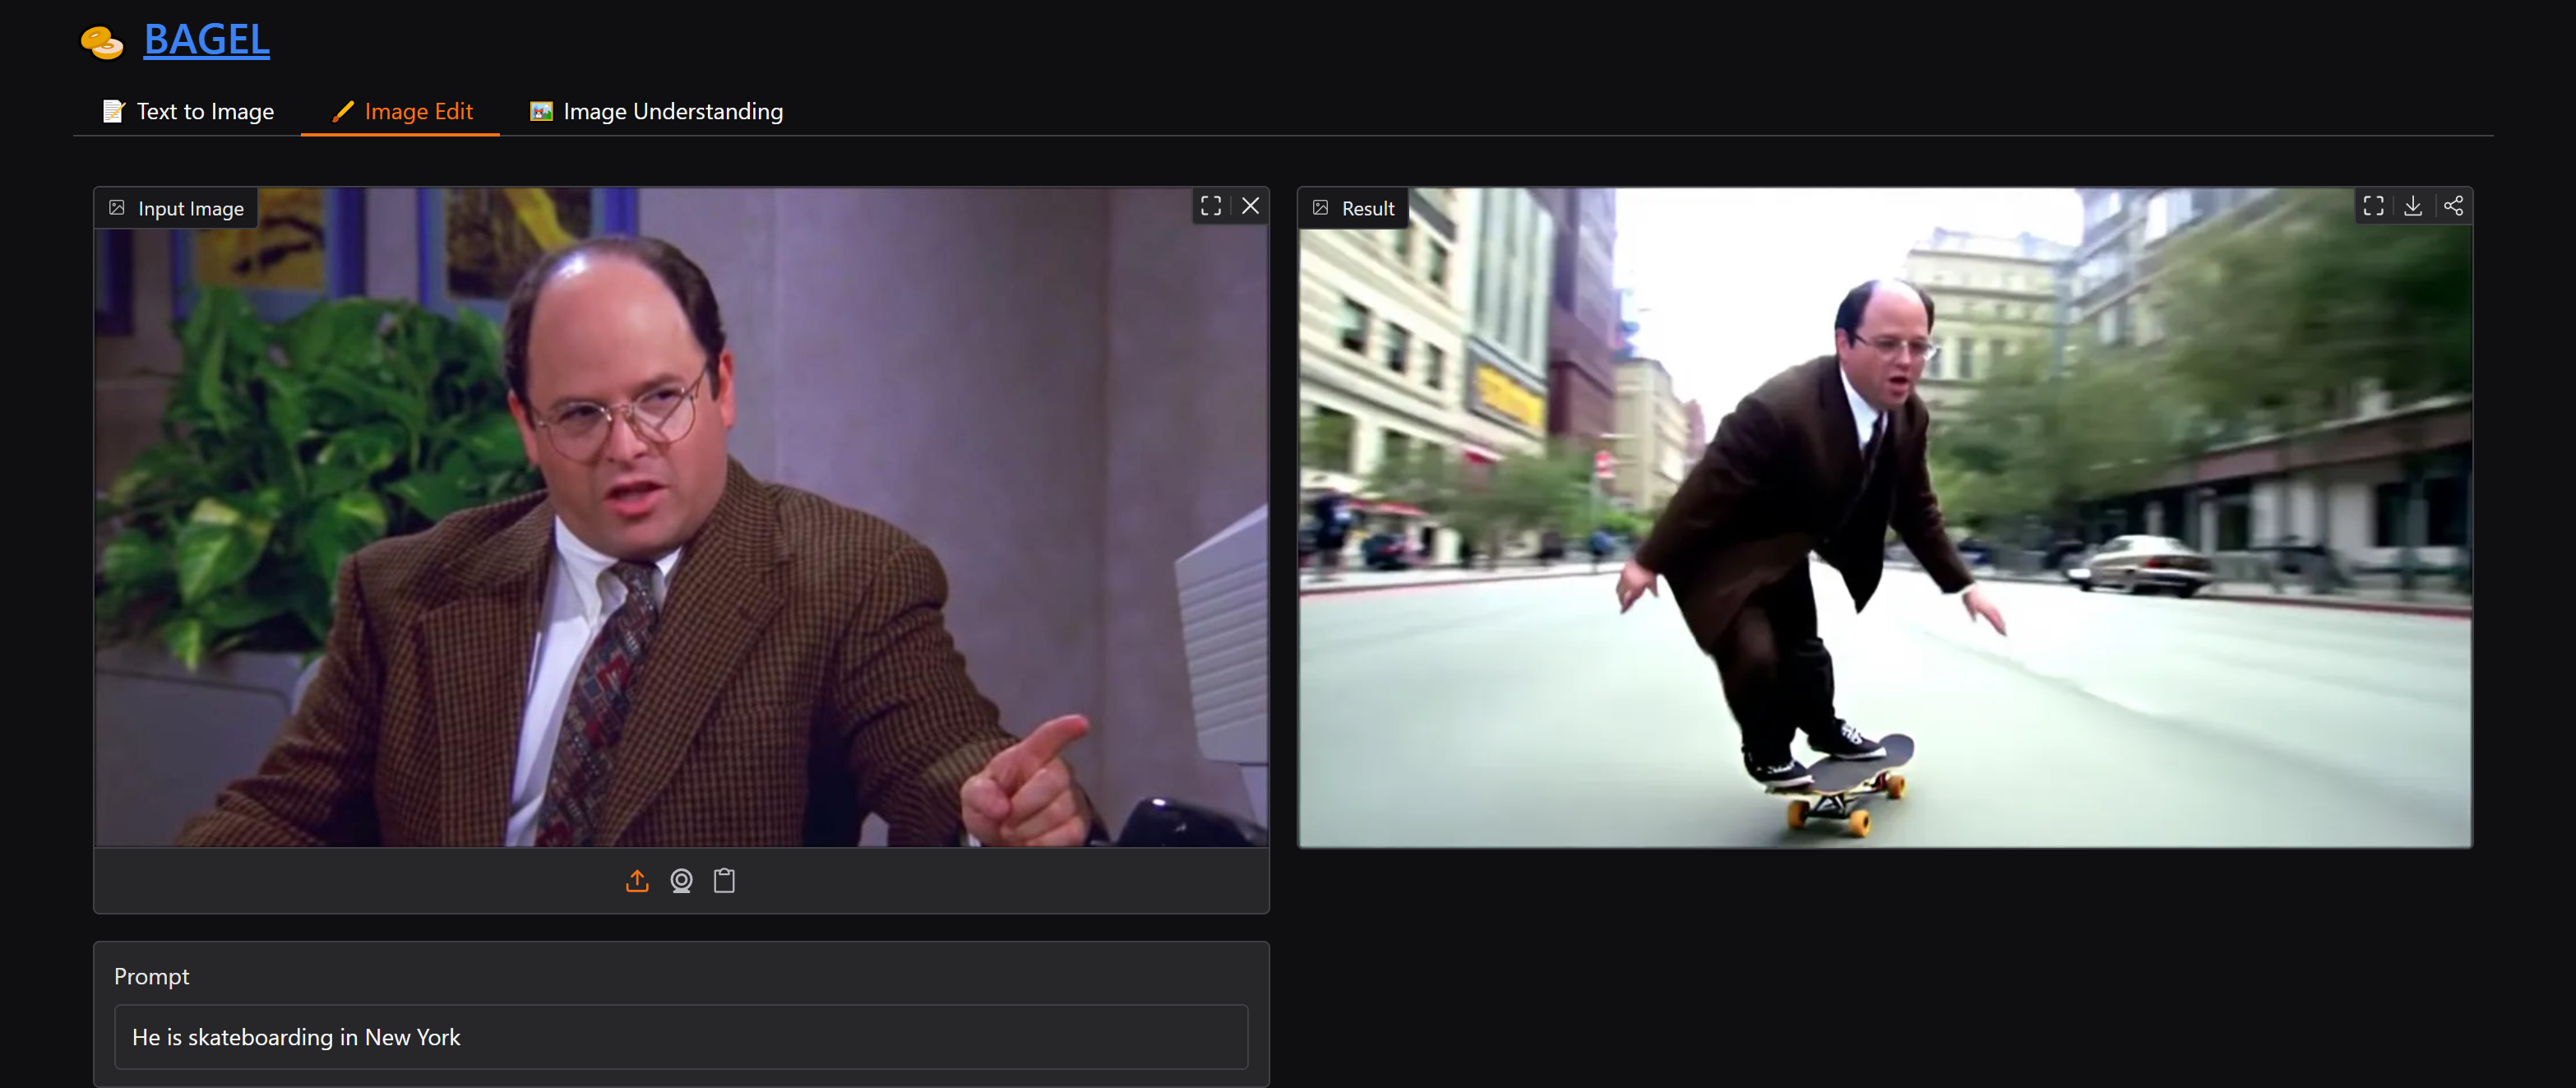Select the Image Edit tab
The height and width of the screenshot is (1088, 2576).
(x=401, y=112)
